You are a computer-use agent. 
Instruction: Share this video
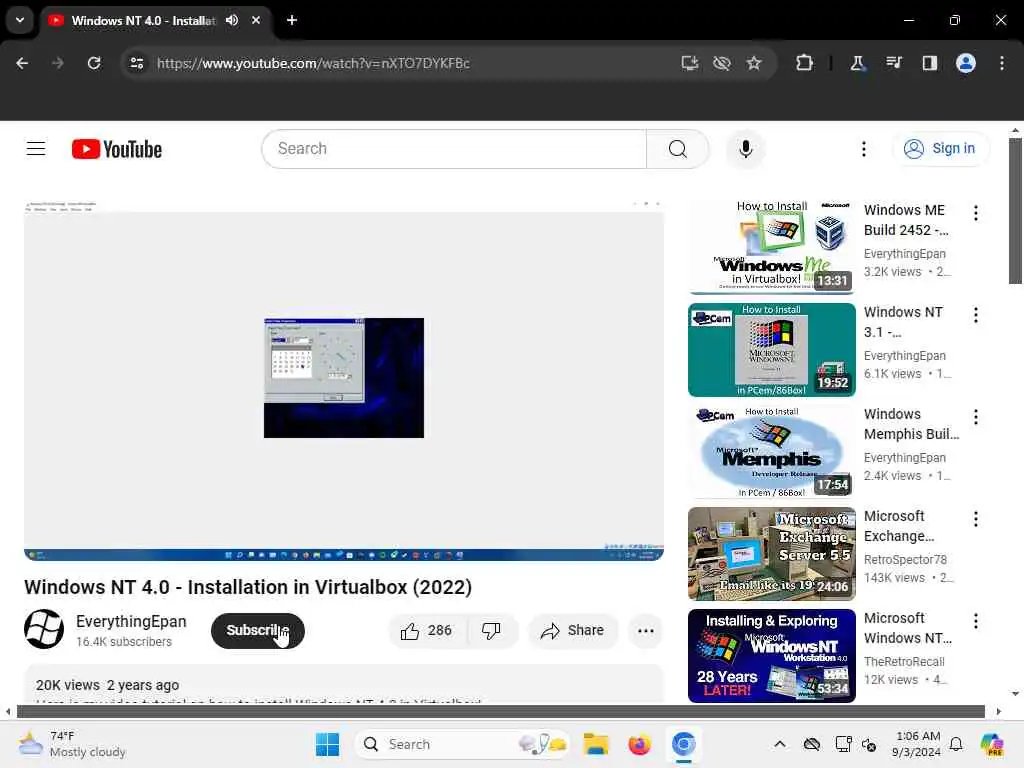573,631
